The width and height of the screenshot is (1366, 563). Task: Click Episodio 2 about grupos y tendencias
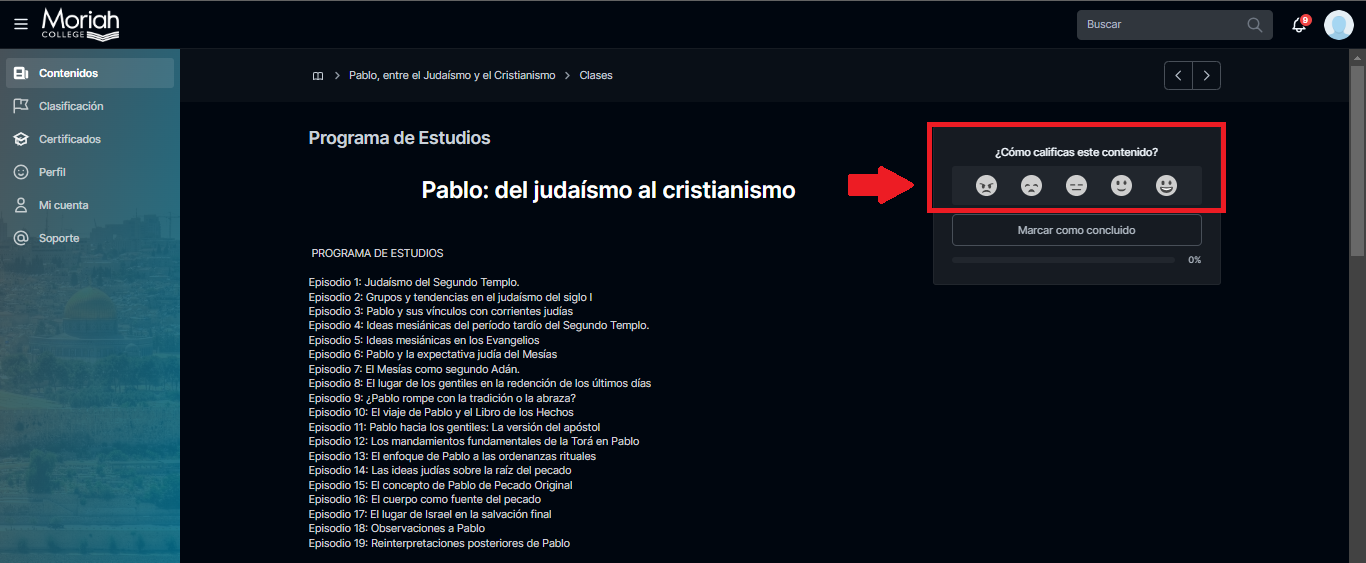click(450, 297)
